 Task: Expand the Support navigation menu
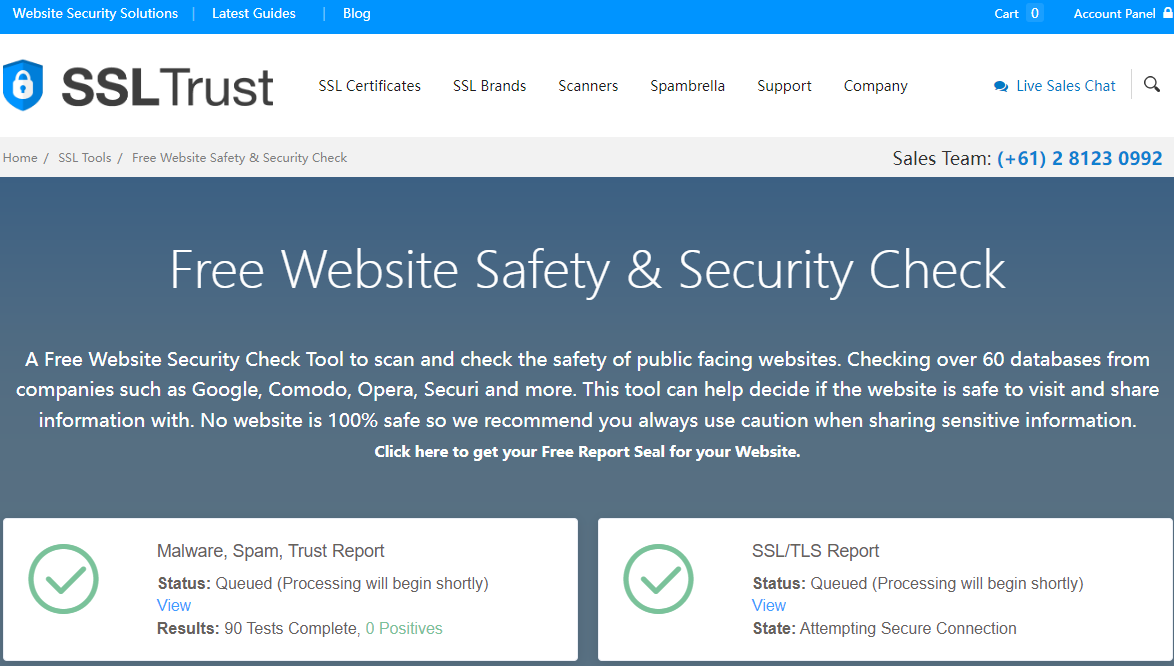(x=784, y=86)
